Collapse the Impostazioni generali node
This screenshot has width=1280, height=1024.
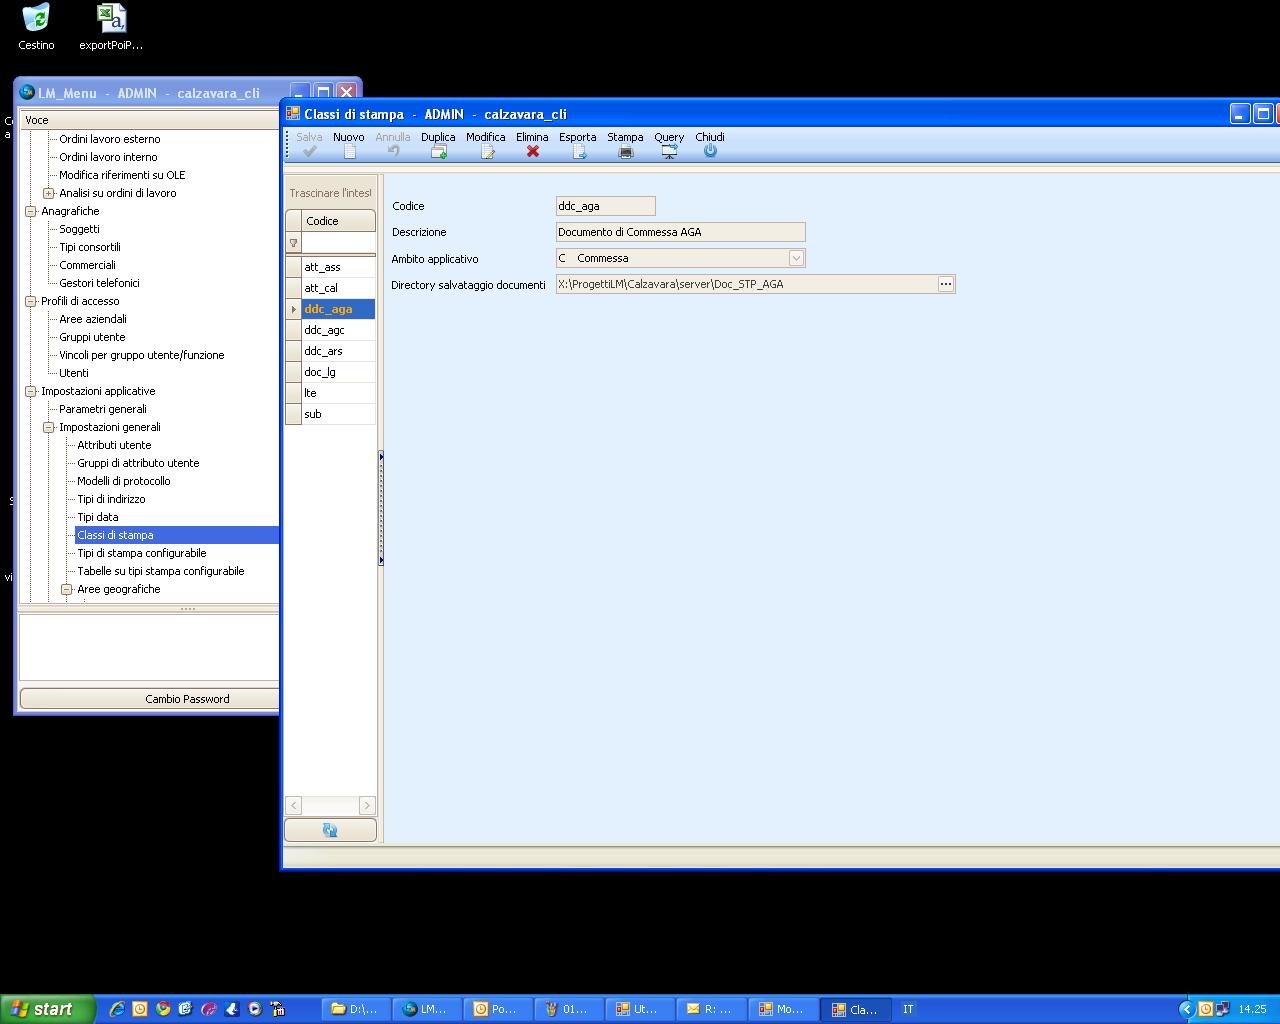49,427
